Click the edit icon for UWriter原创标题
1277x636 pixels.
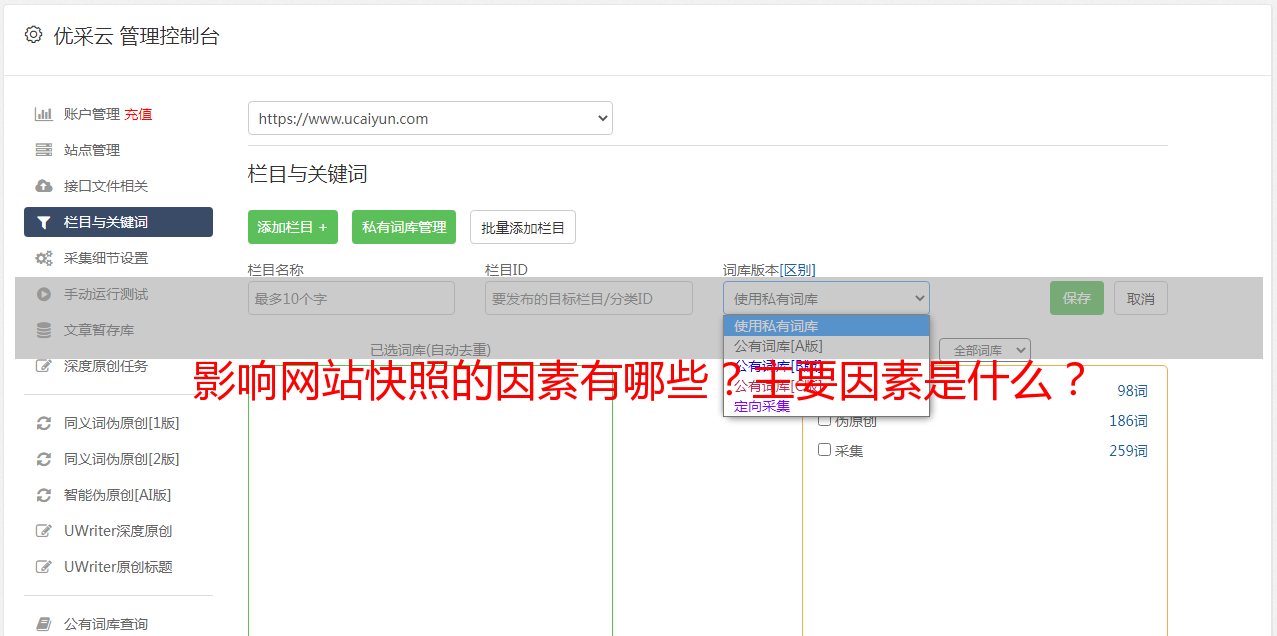coord(44,567)
